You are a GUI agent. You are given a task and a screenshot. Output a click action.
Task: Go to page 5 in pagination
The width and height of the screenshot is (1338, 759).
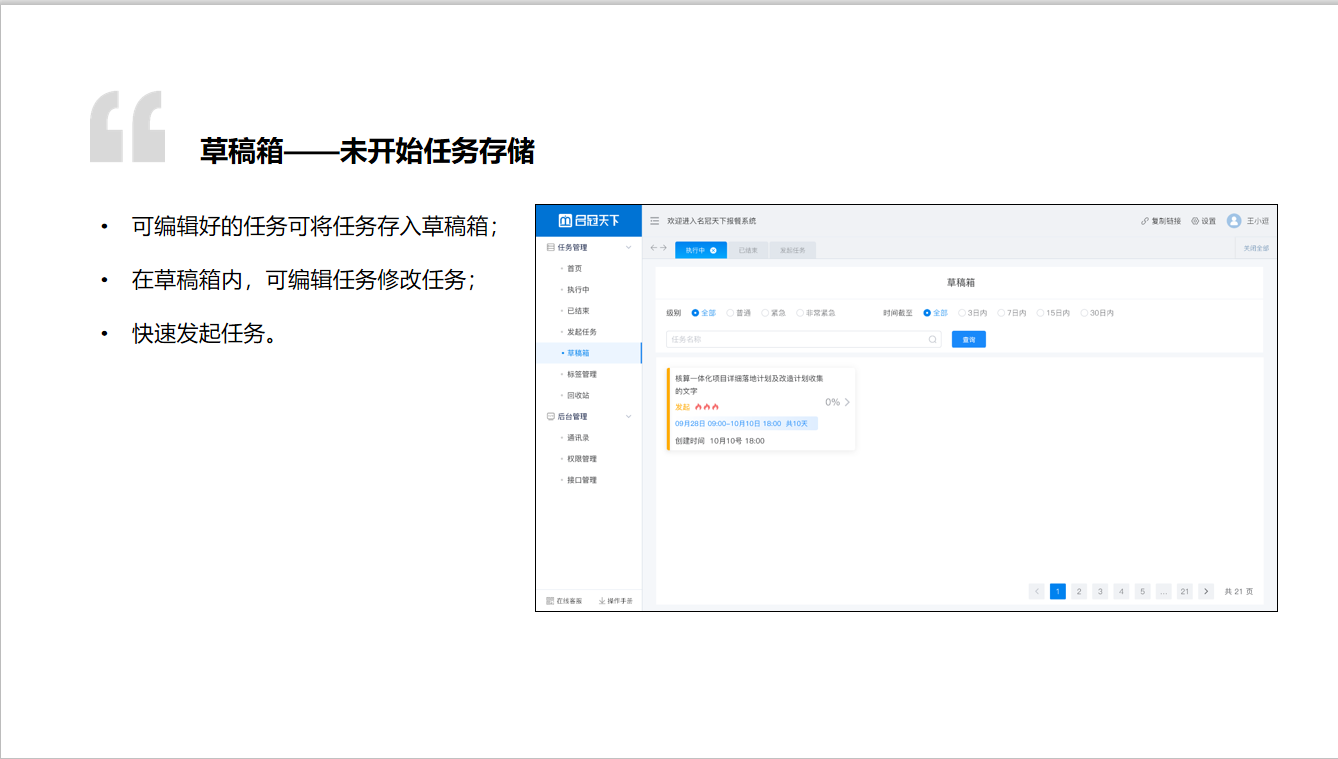pos(1143,591)
